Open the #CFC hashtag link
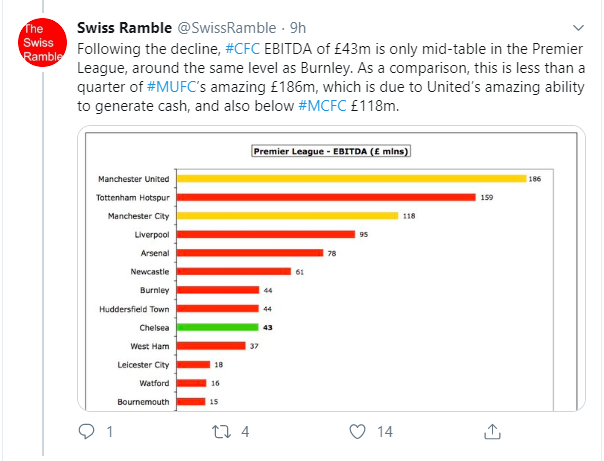The width and height of the screenshot is (604, 461). tap(243, 49)
